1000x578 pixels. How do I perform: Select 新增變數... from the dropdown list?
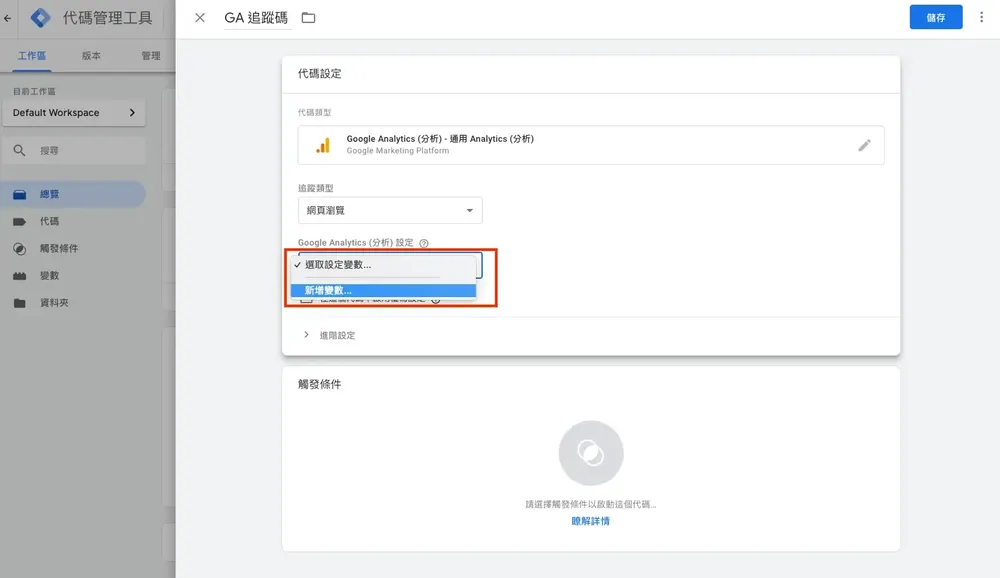pyautogui.click(x=383, y=290)
